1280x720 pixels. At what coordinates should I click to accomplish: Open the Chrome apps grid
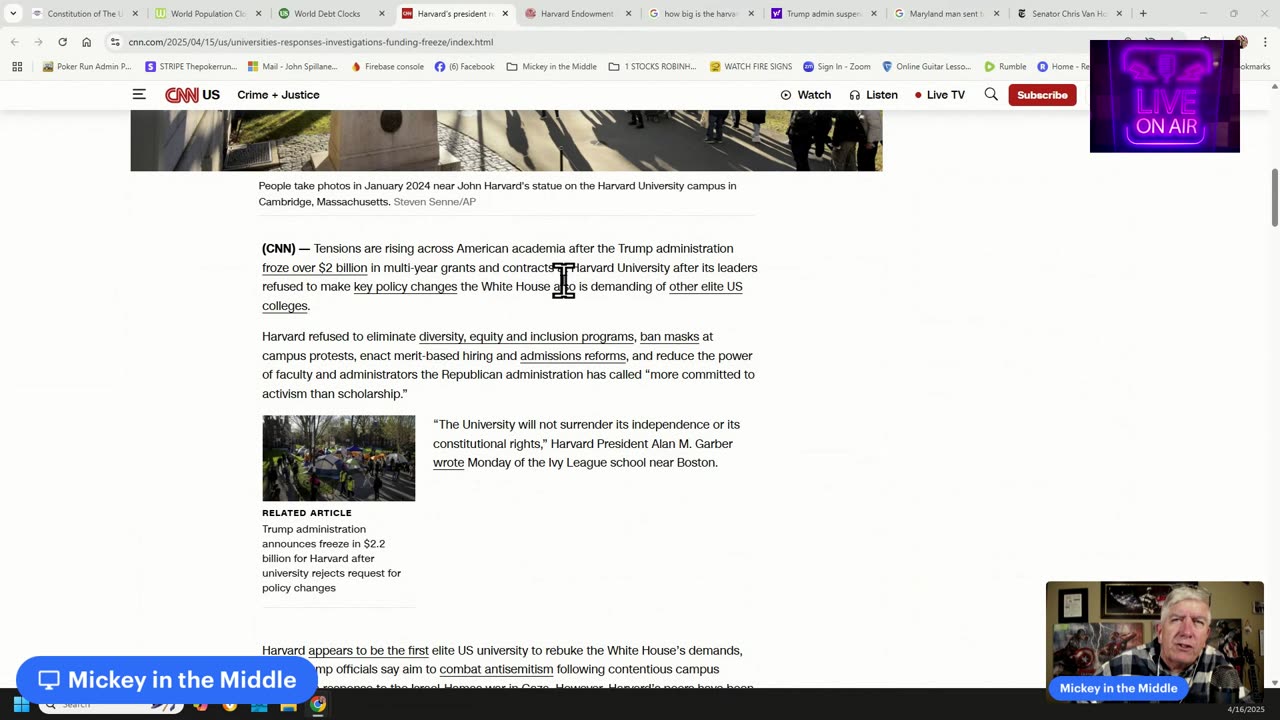click(x=17, y=67)
